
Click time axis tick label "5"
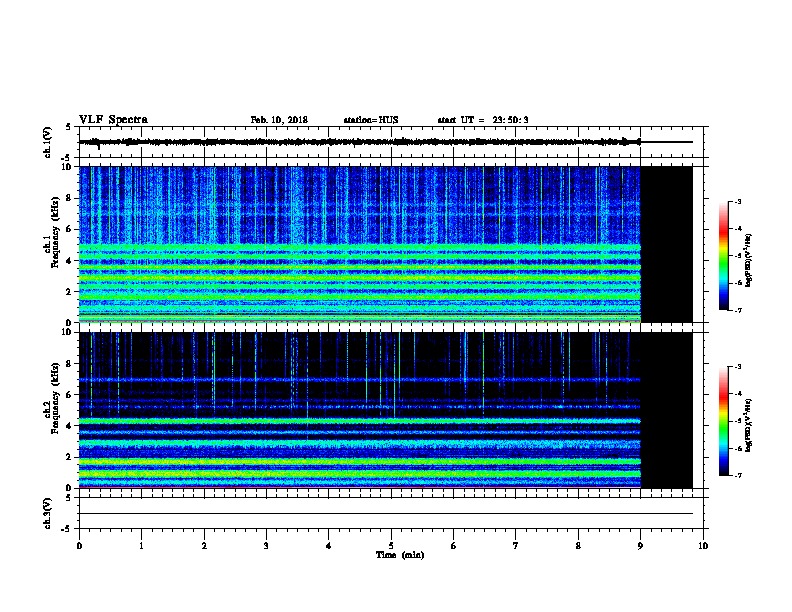click(x=391, y=545)
